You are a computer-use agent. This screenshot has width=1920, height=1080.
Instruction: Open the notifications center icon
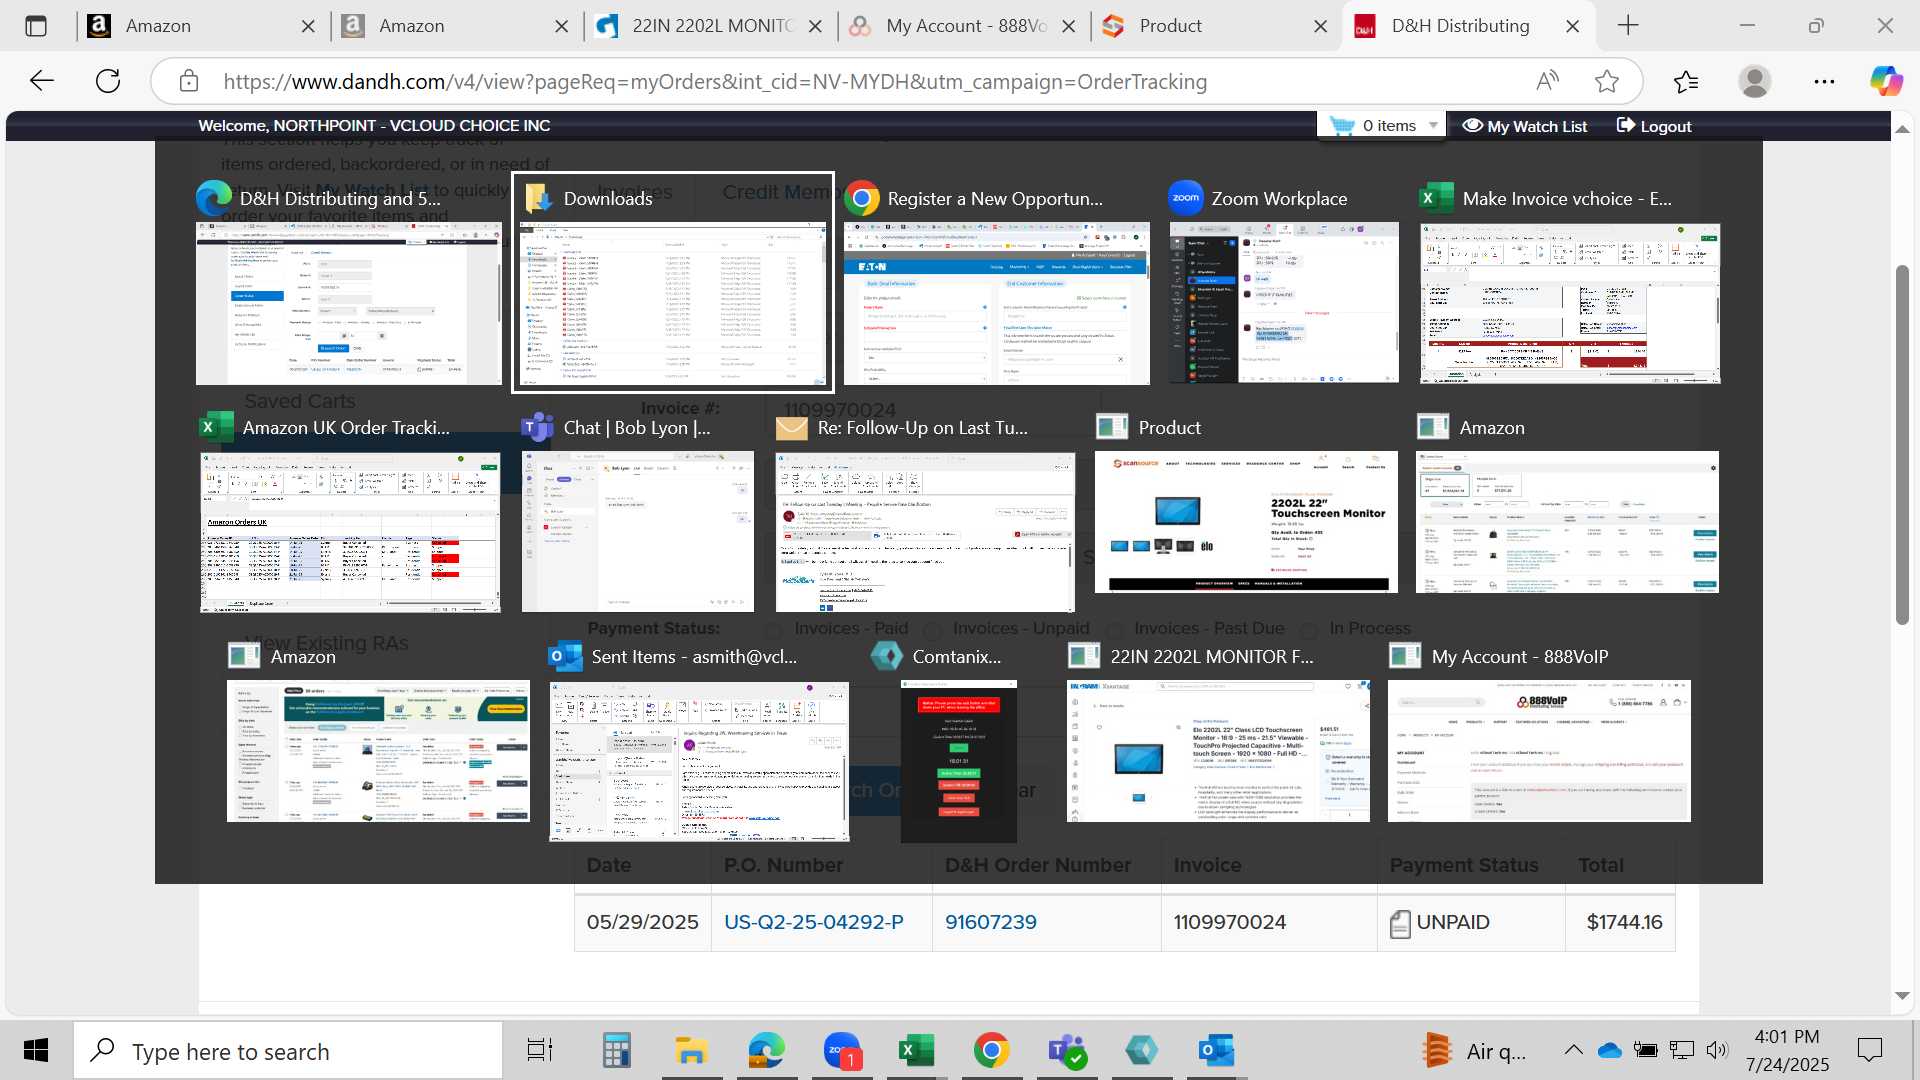click(1870, 1050)
